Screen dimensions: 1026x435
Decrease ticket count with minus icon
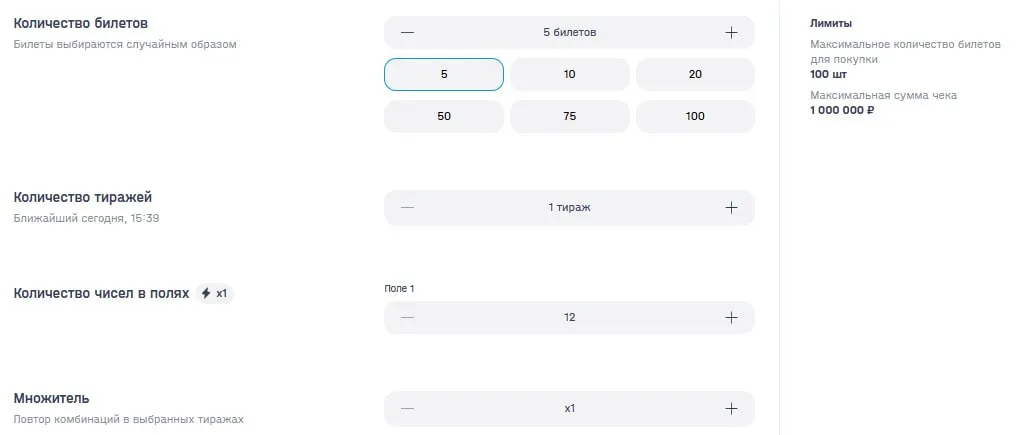pos(407,32)
